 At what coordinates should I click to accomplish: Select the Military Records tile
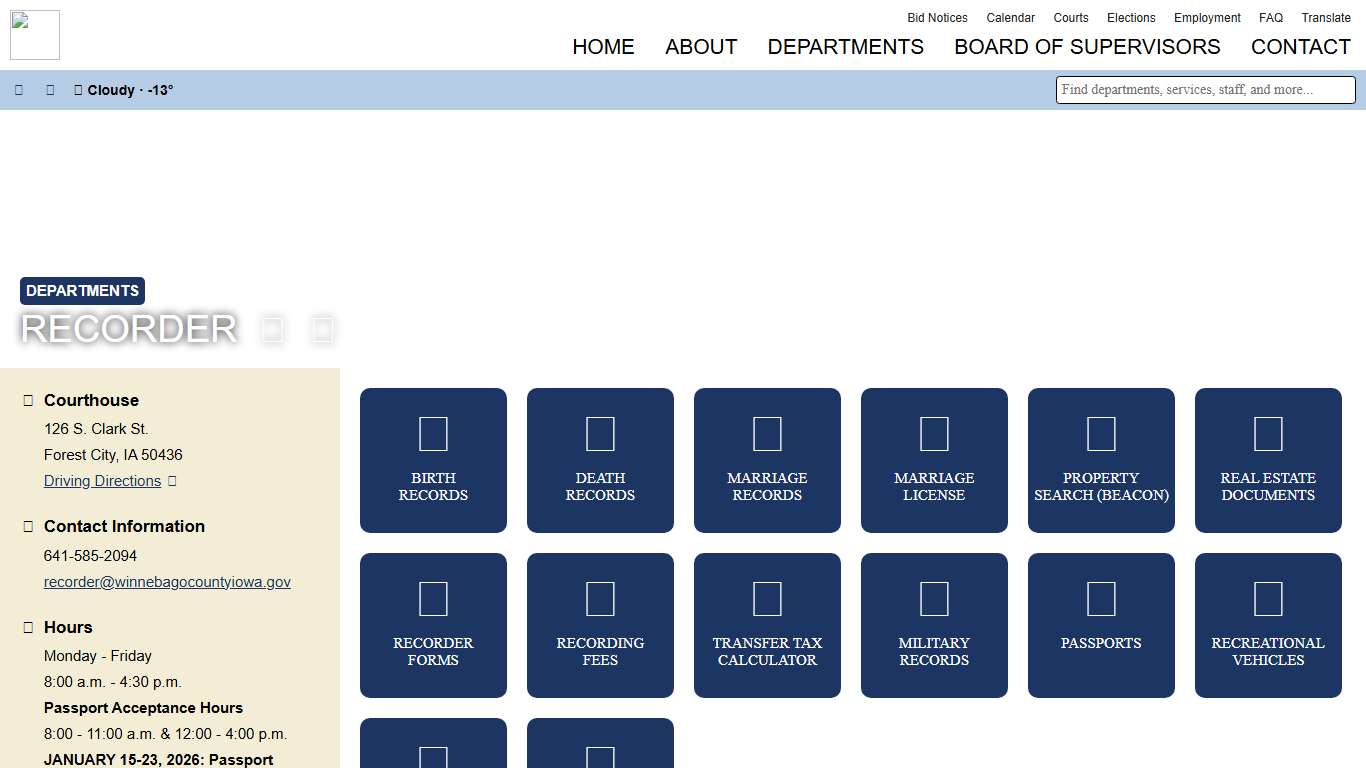[x=934, y=625]
